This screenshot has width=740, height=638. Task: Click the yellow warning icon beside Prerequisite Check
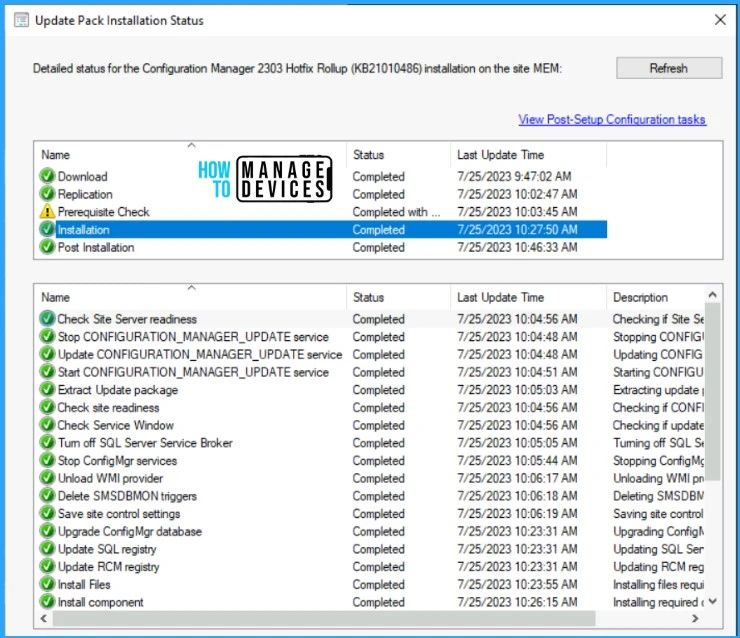(x=47, y=211)
